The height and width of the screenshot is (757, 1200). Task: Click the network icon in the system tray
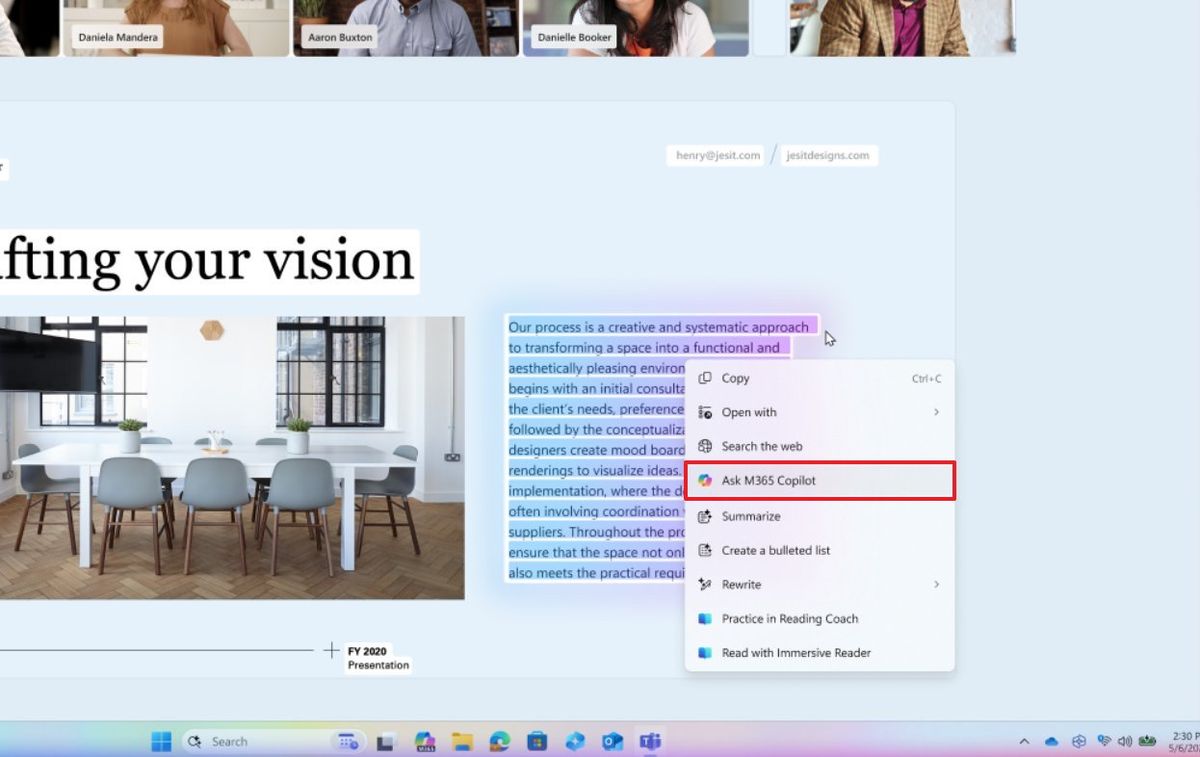(x=1106, y=741)
